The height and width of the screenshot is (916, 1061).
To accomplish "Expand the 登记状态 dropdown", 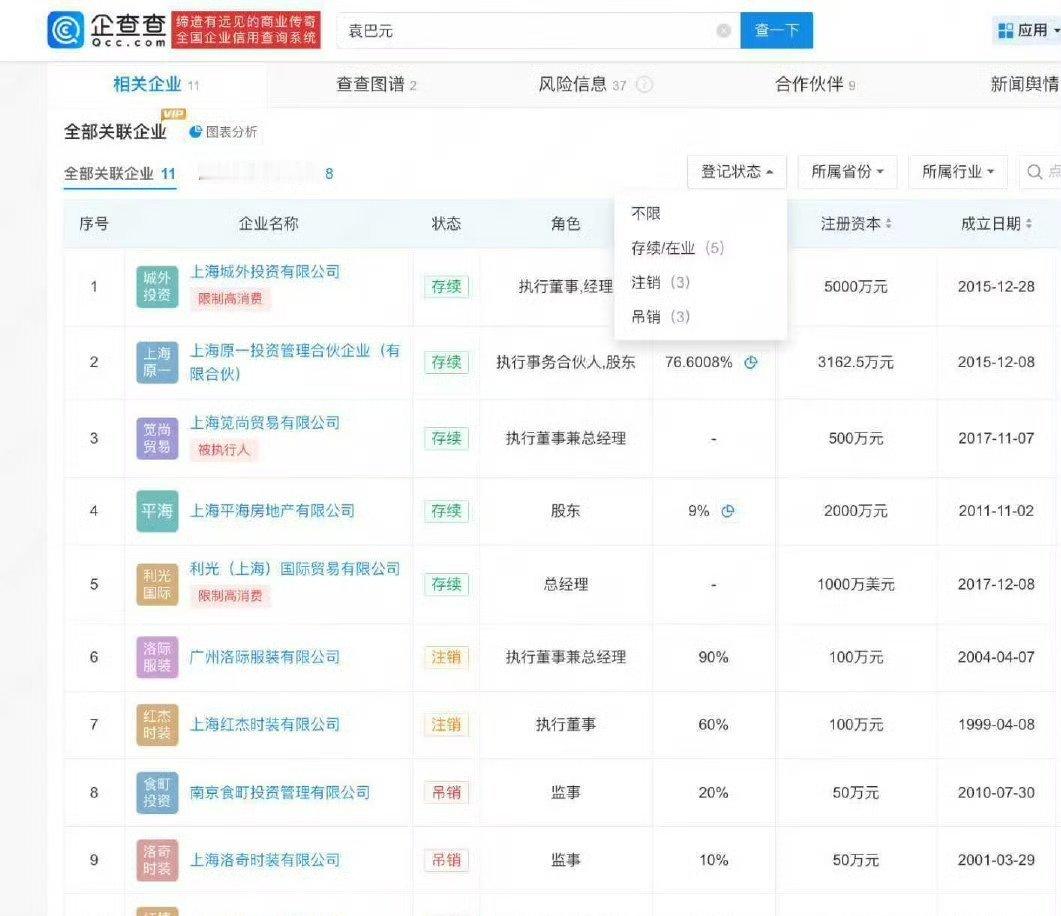I will (736, 172).
